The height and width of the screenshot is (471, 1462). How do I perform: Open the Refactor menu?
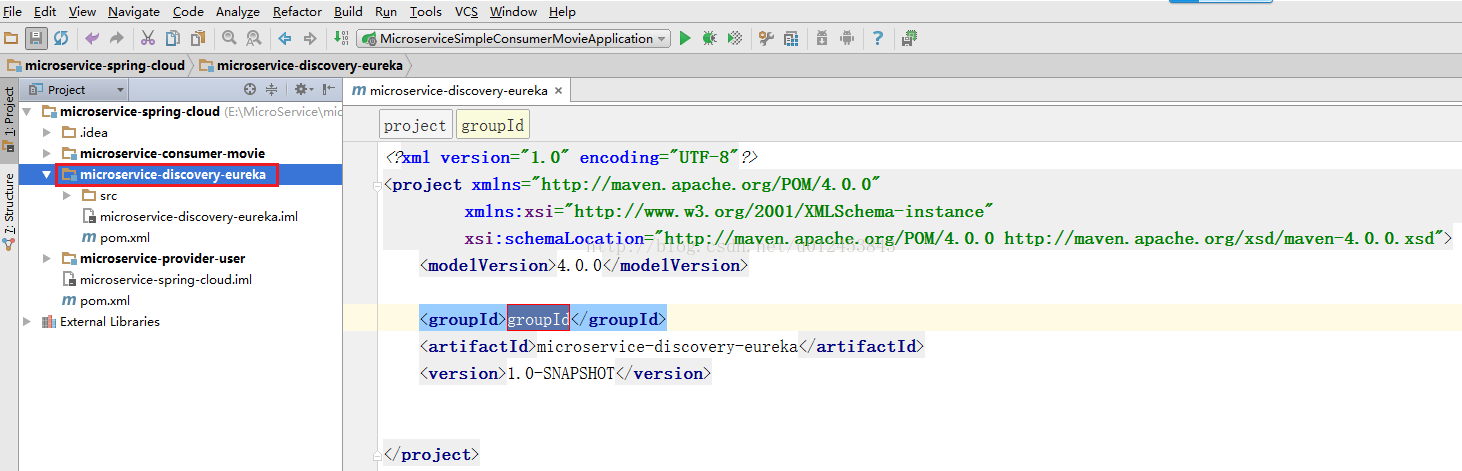pyautogui.click(x=297, y=11)
